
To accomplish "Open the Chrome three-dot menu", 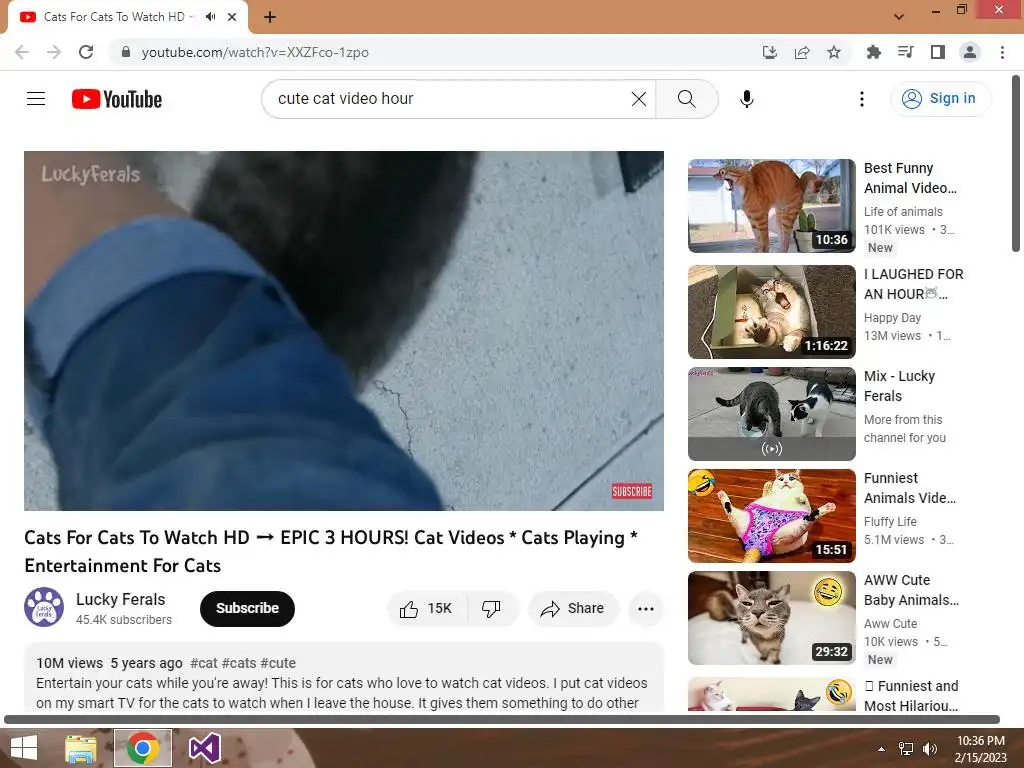I will pos(1002,52).
